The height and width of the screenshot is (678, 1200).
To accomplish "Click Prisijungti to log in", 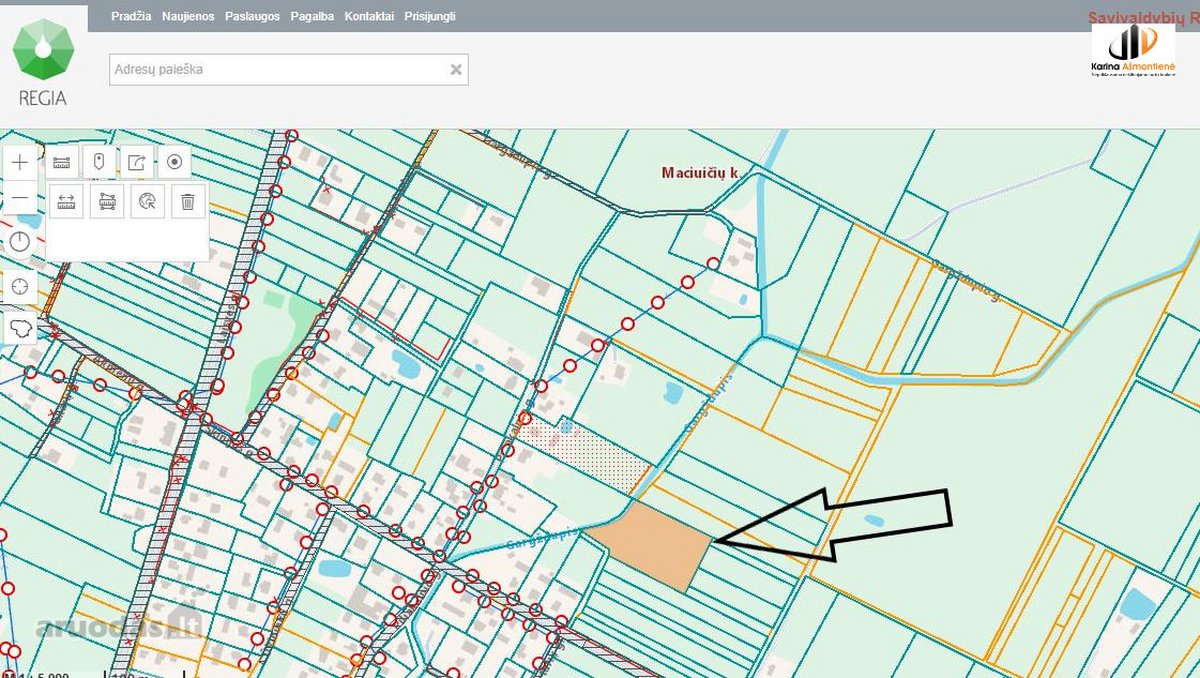I will (x=430, y=16).
